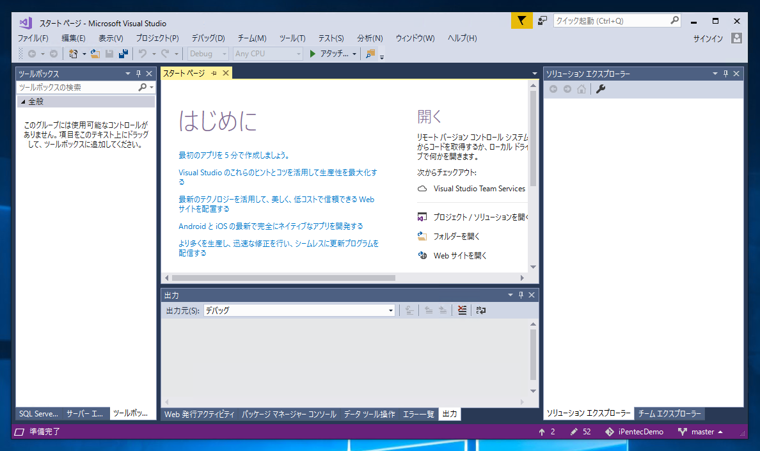Click the Output panel vertical scrollbar
This screenshot has width=760, height=451.
click(533, 355)
